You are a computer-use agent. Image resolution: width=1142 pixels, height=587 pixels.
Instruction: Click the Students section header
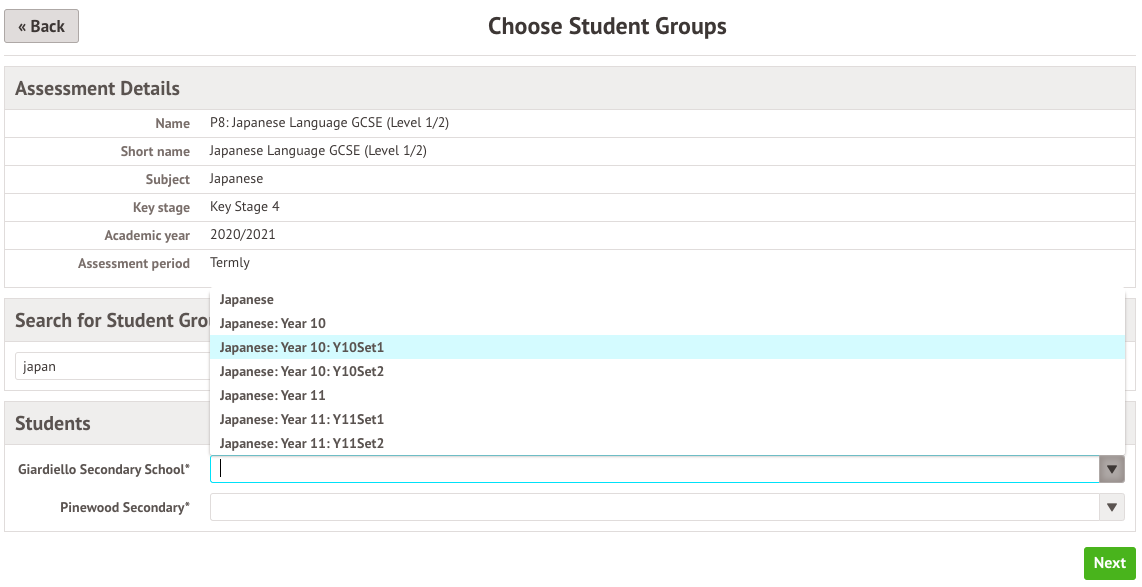tap(53, 423)
